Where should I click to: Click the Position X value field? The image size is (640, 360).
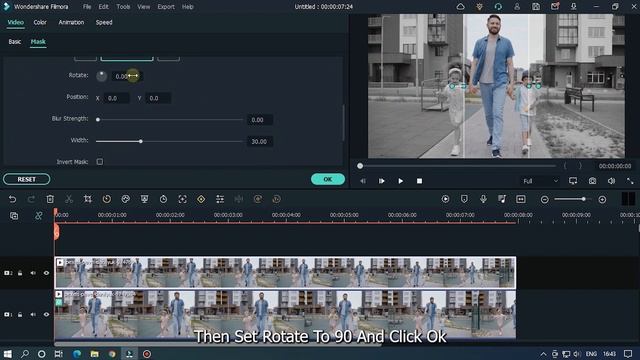pyautogui.click(x=116, y=98)
